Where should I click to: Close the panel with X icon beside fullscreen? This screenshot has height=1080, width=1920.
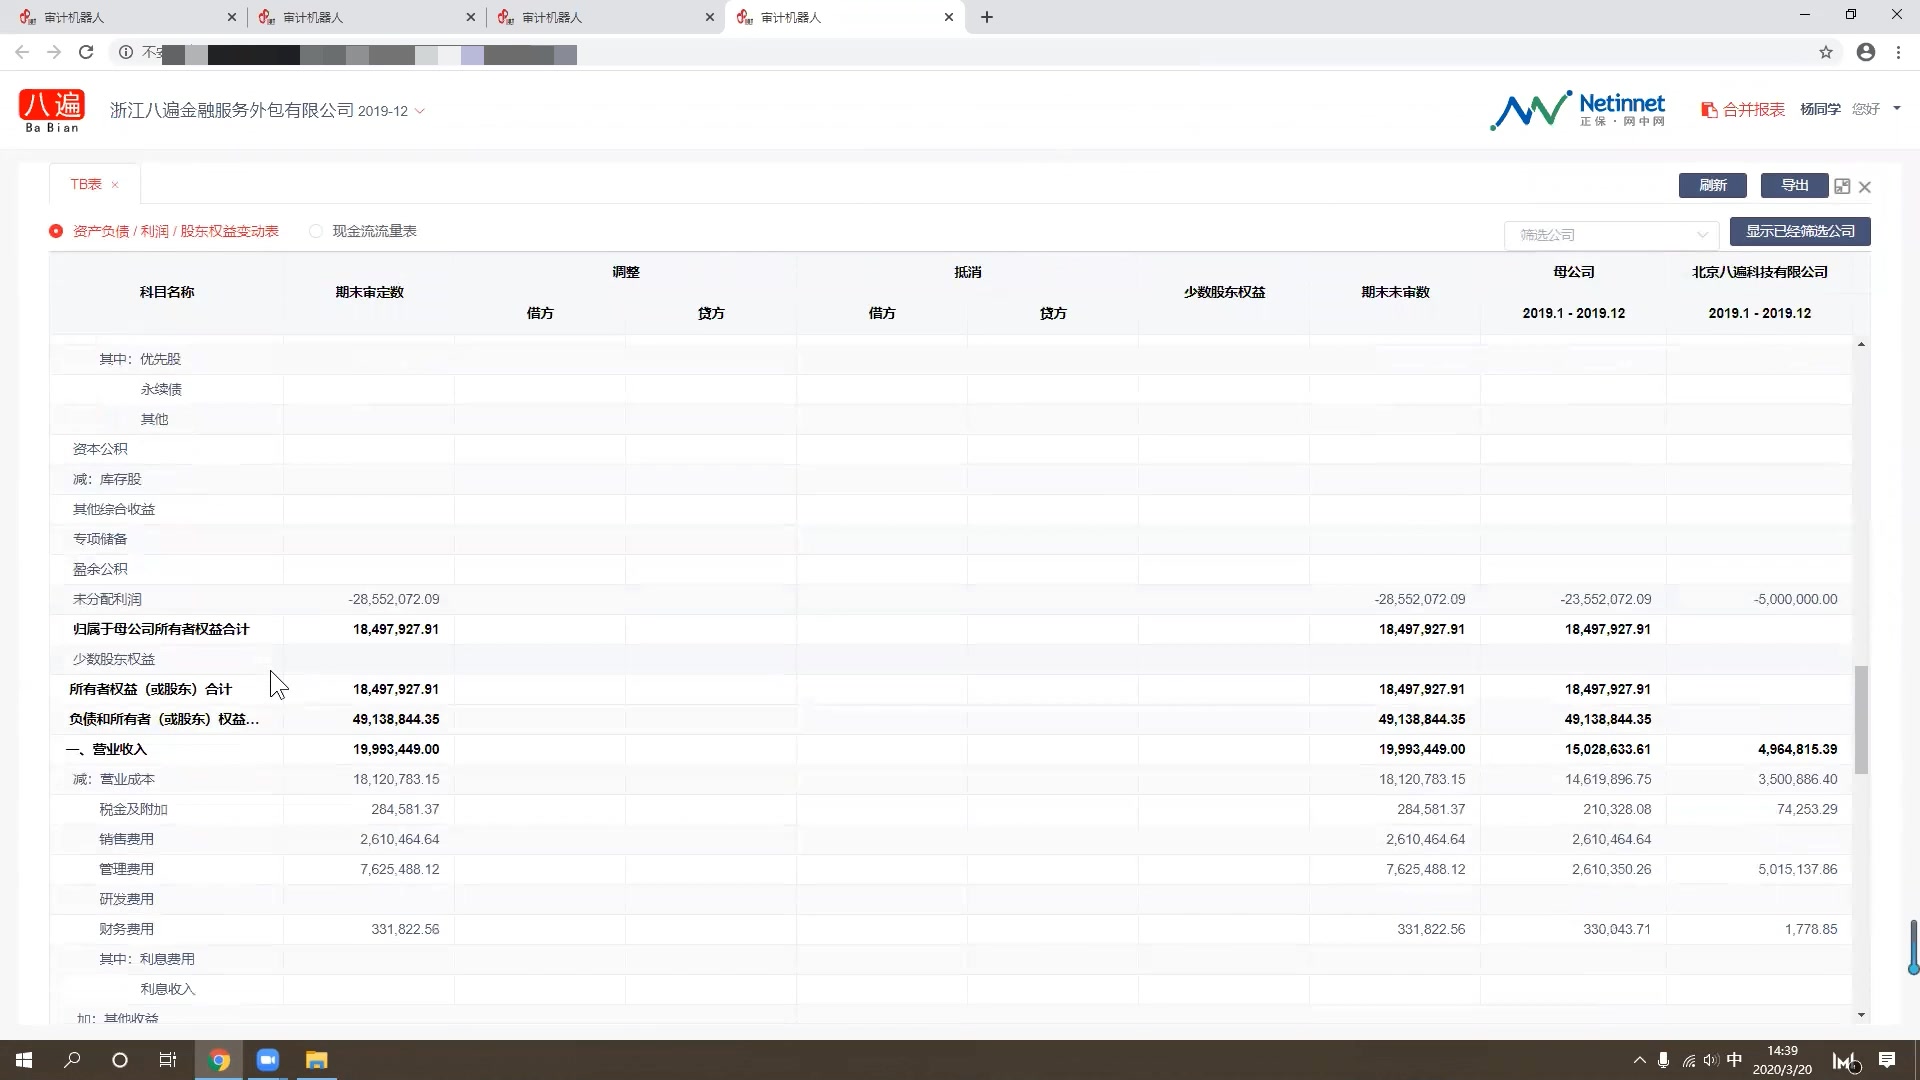[1865, 187]
